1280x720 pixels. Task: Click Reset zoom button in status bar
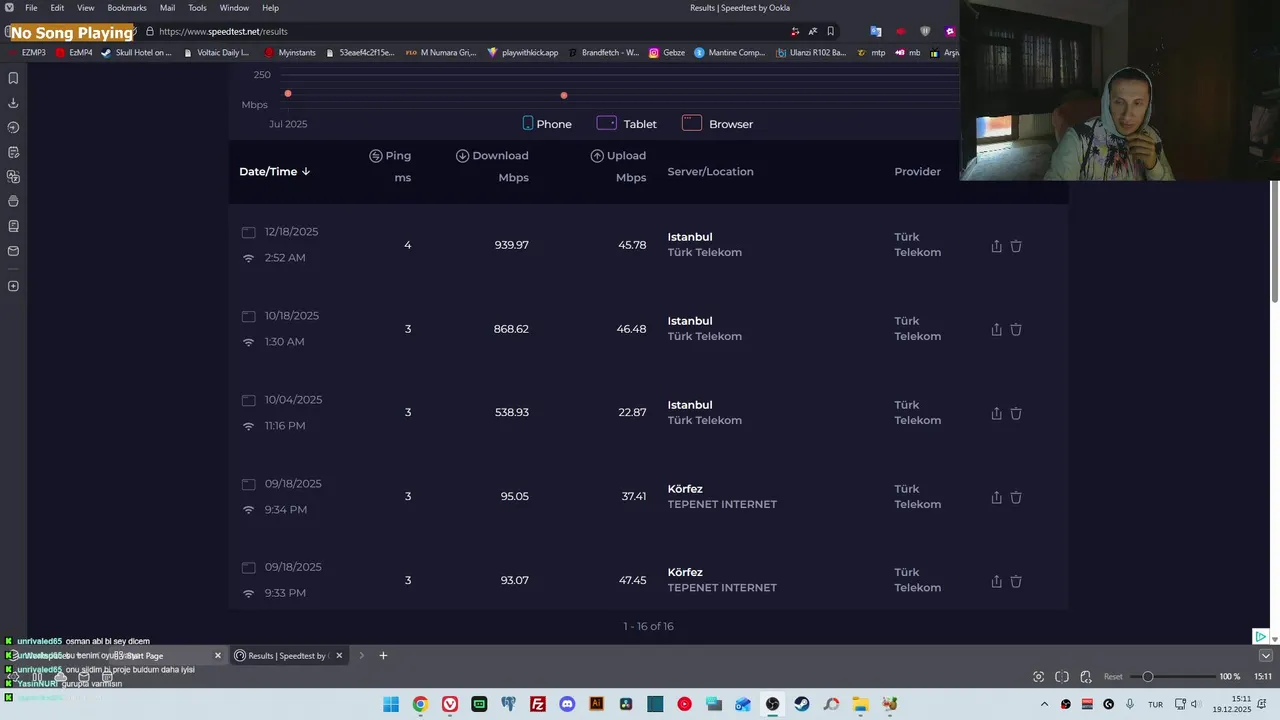(x=1113, y=677)
